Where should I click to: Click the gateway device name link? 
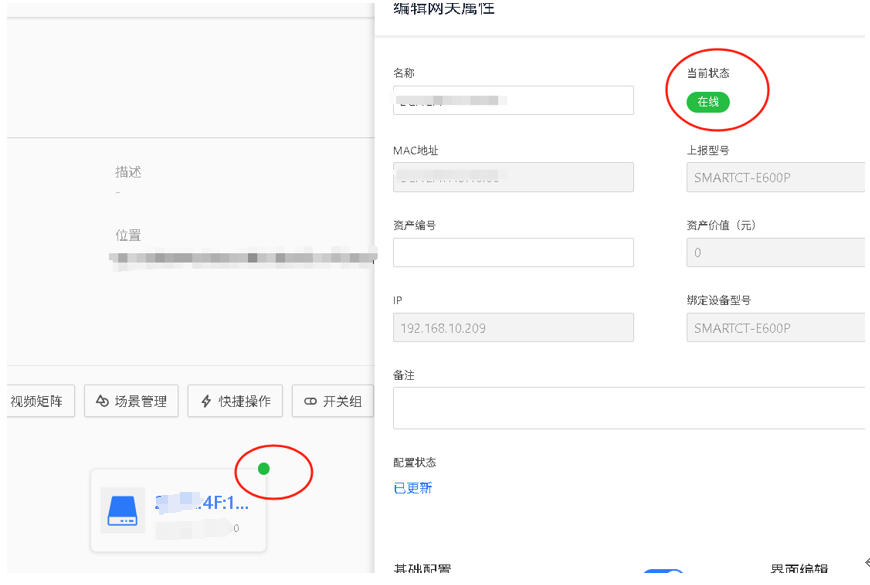202,504
